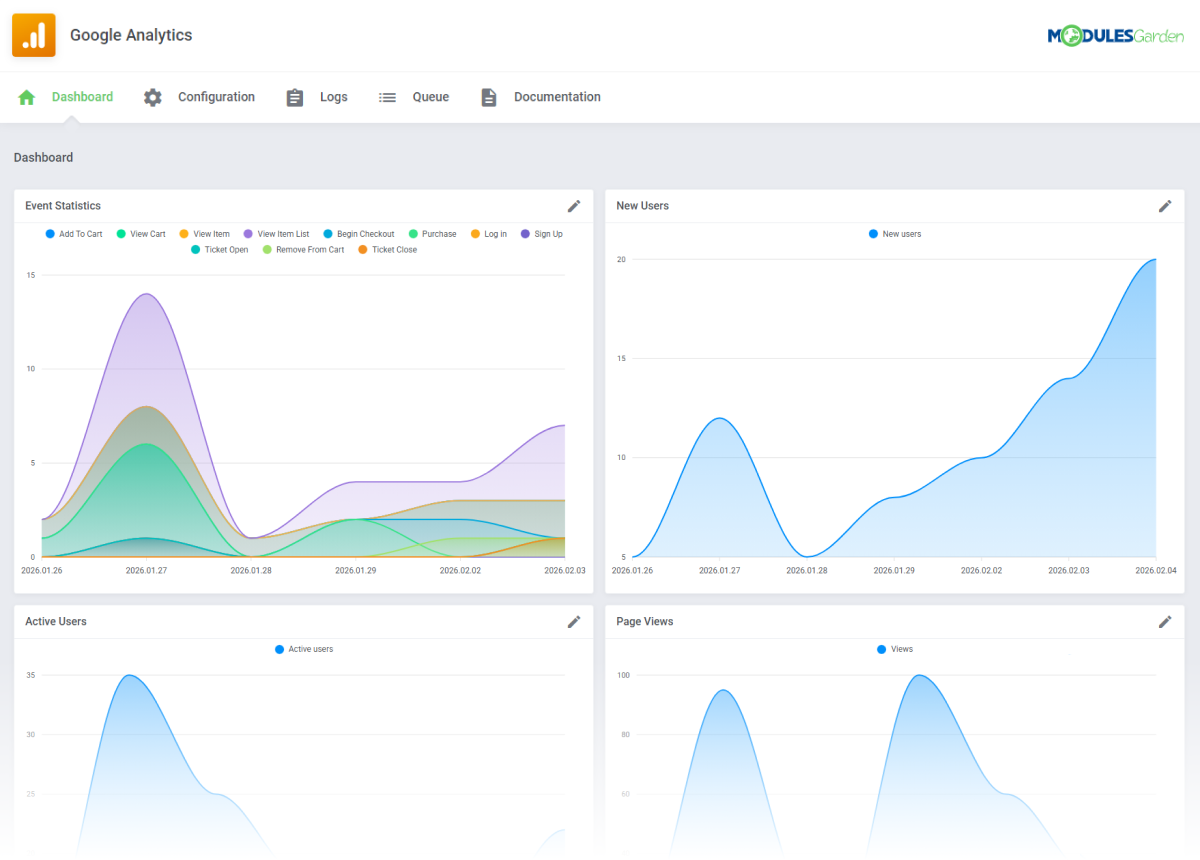Click the purple View Item List peak in Event Statistics
This screenshot has height=860, width=1200.
[x=147, y=294]
